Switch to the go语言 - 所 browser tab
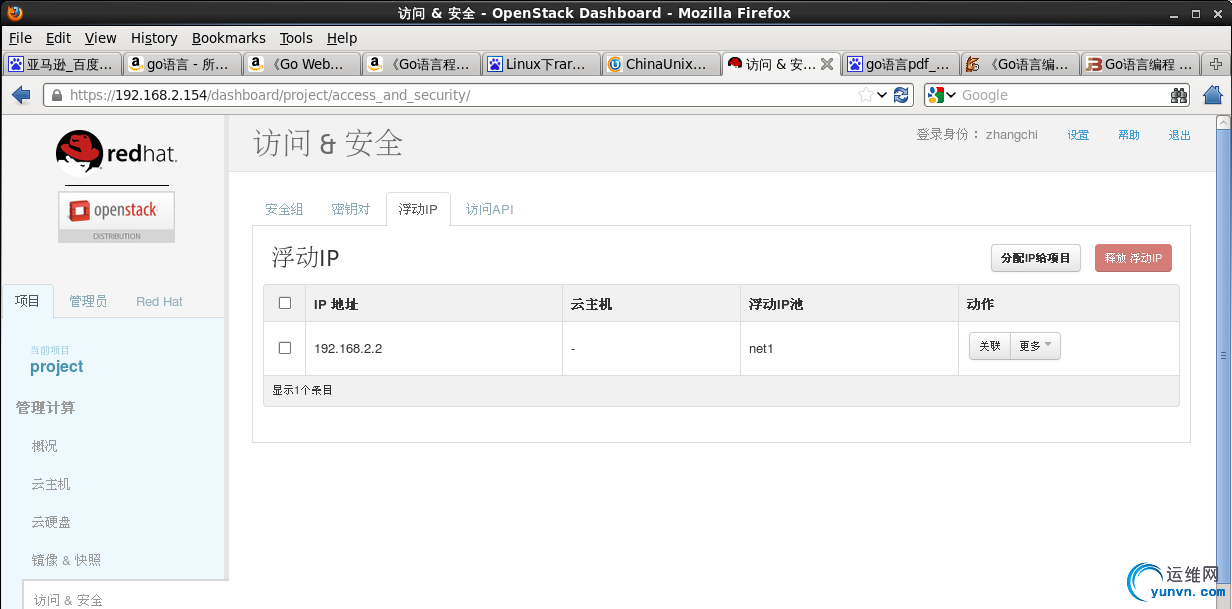The image size is (1232, 609). [182, 64]
